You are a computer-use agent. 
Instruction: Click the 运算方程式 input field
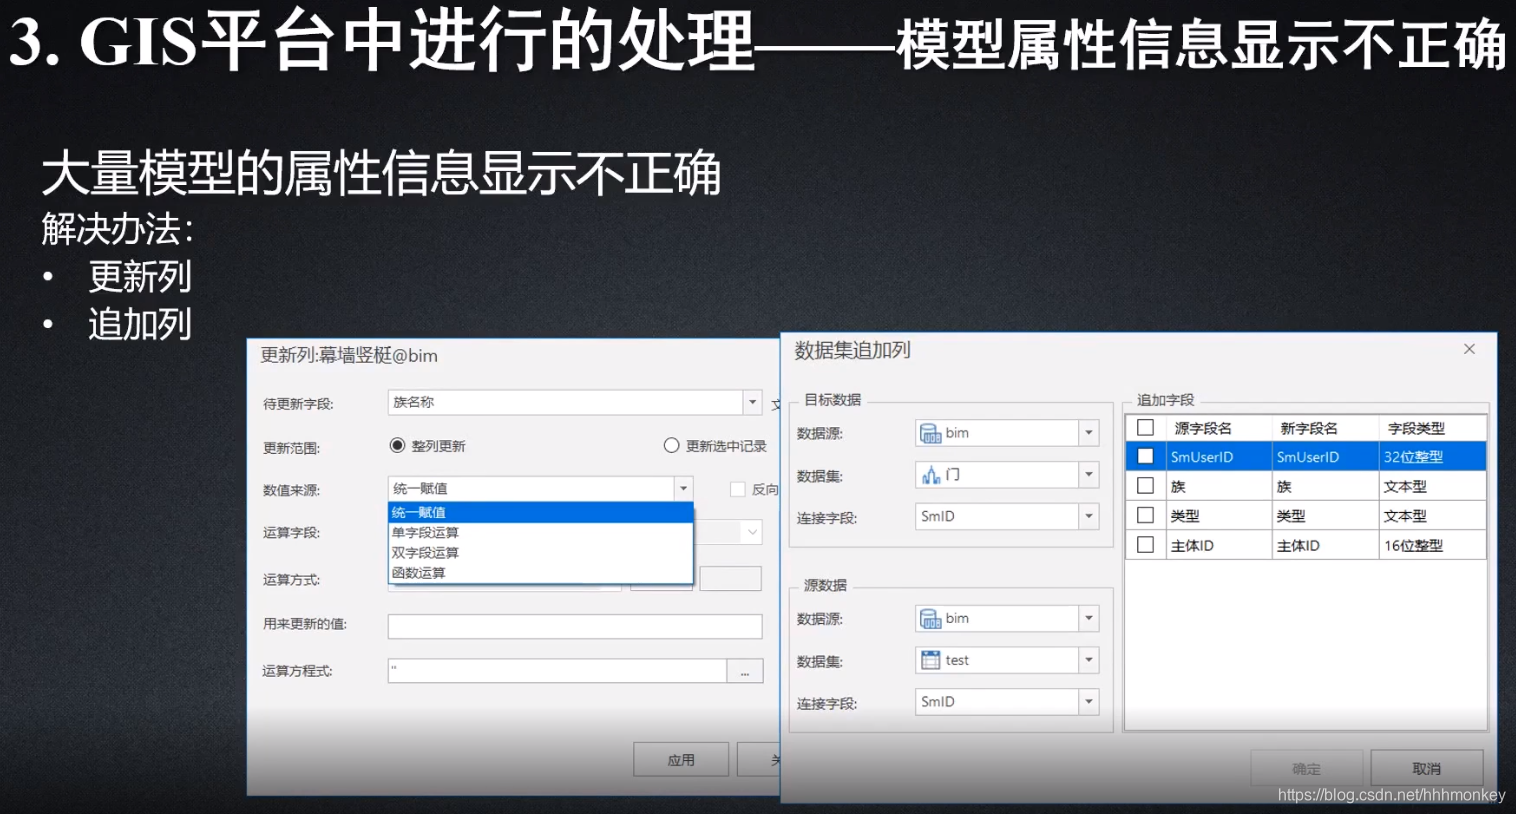coord(557,671)
